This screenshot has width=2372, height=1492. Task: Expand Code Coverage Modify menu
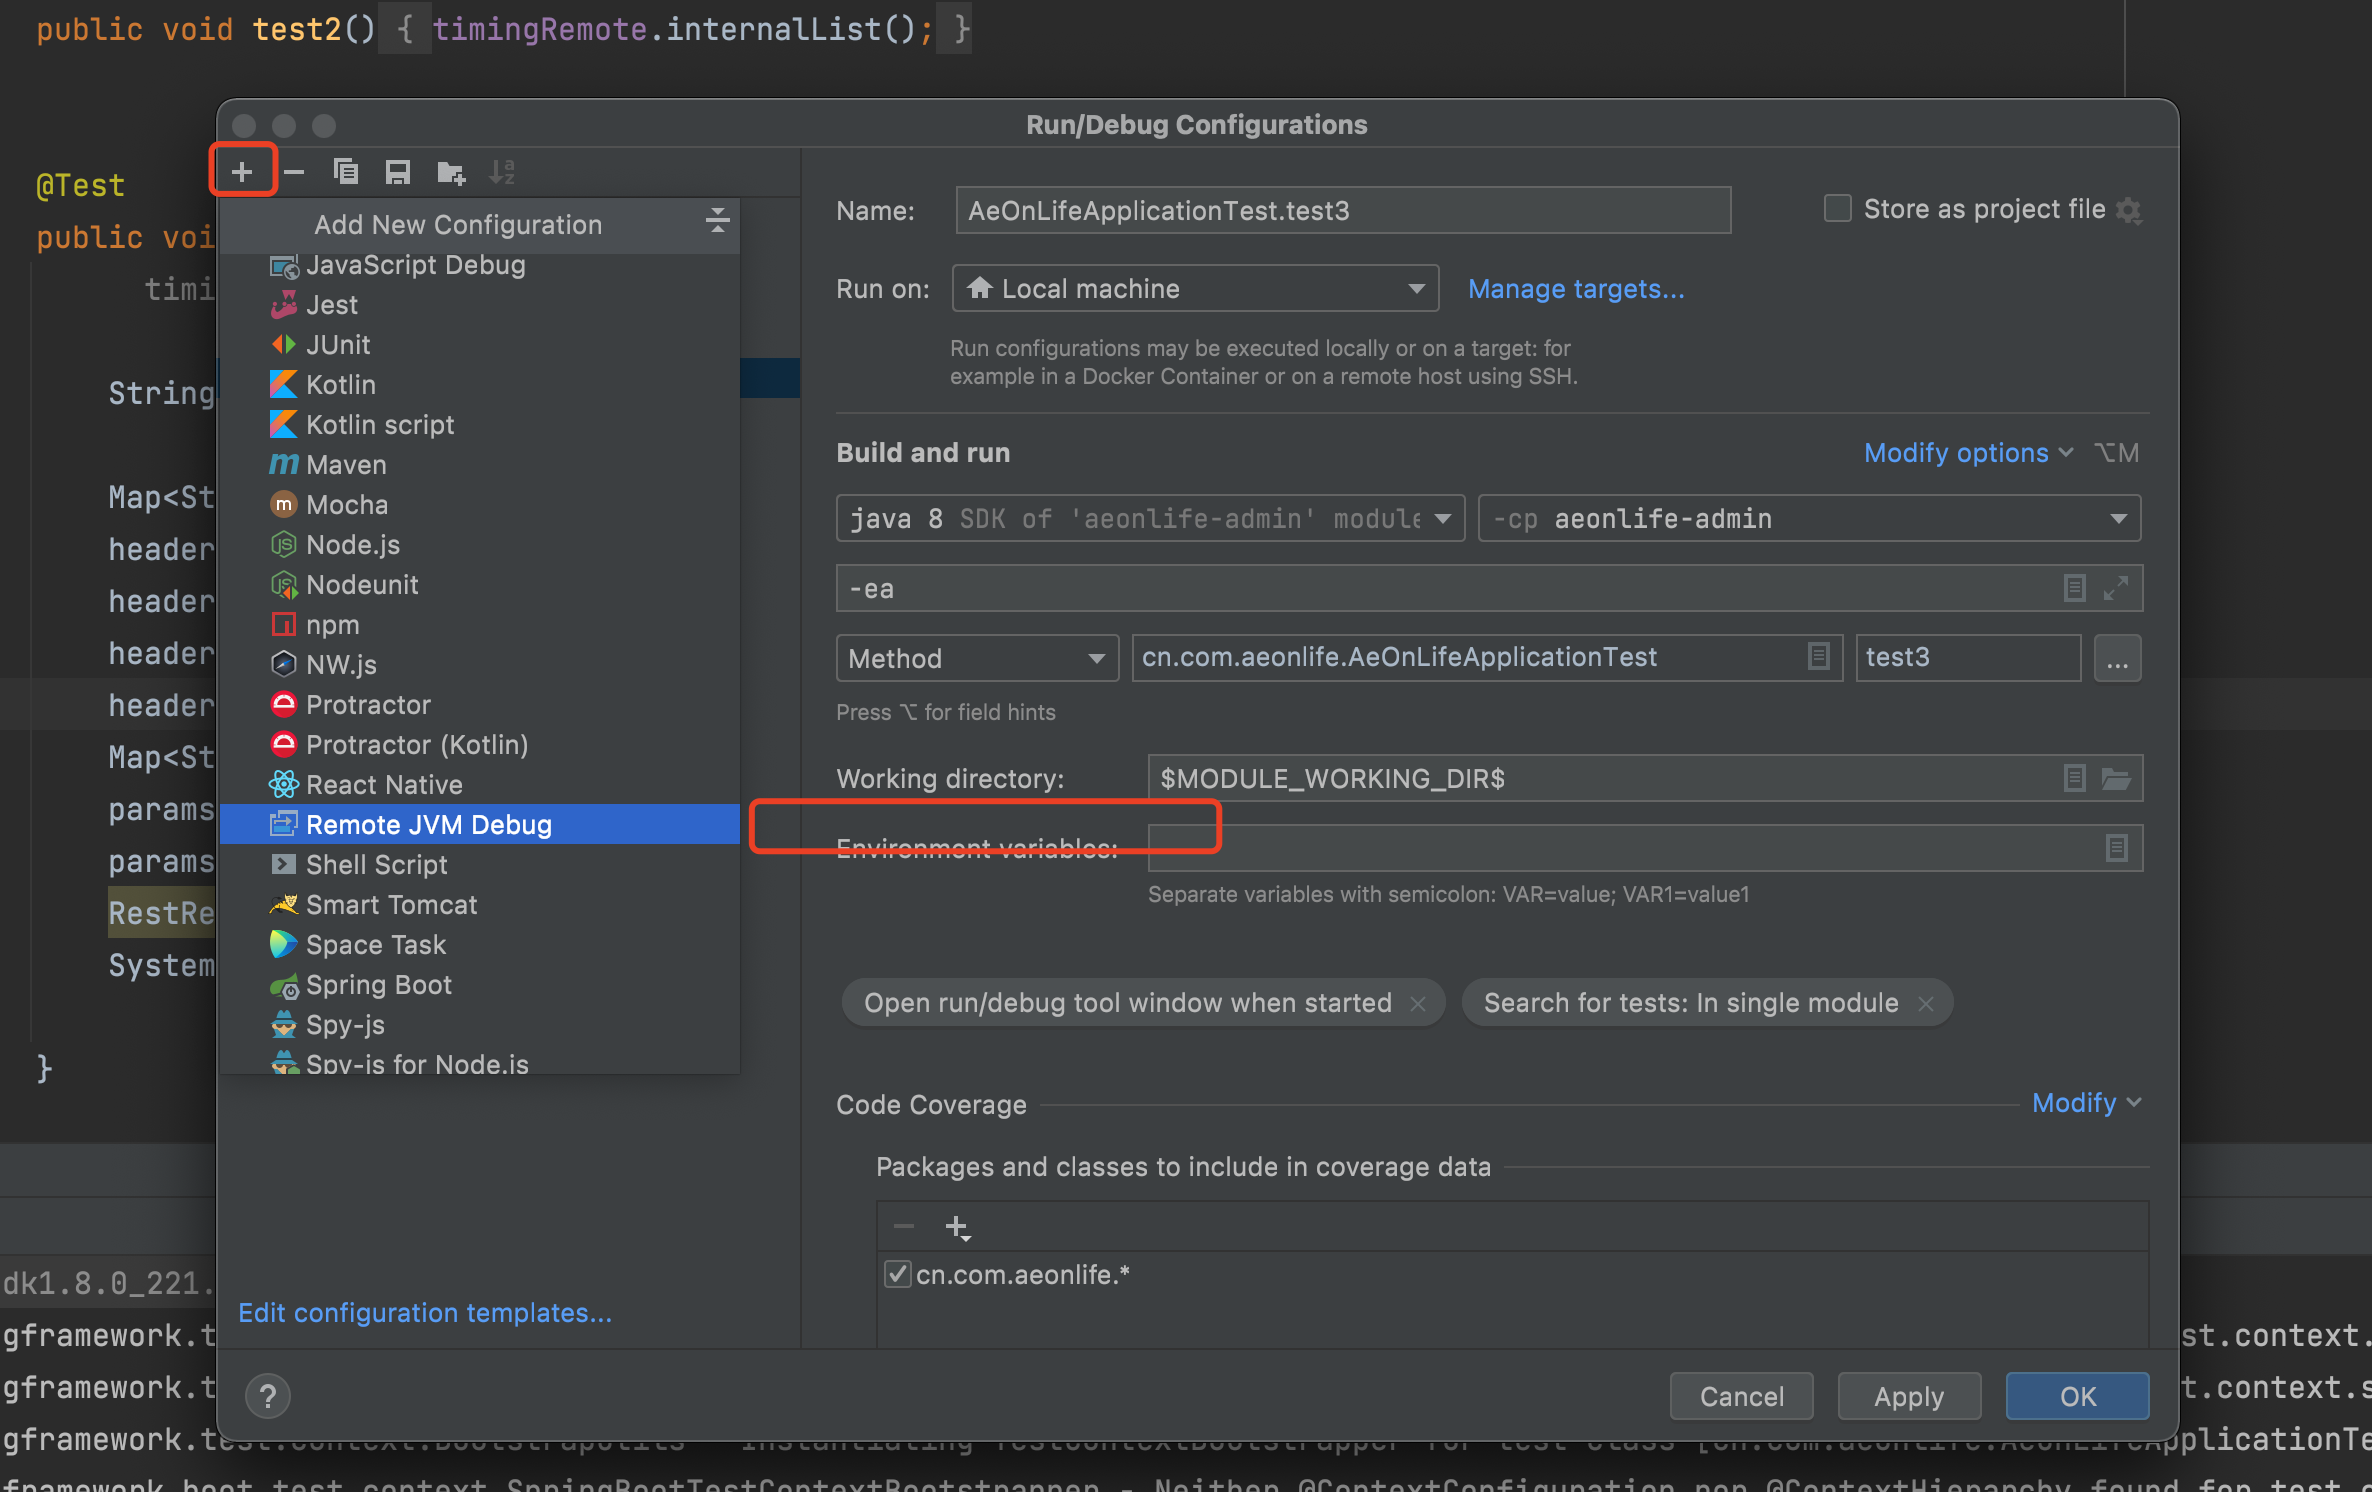(x=2087, y=1103)
